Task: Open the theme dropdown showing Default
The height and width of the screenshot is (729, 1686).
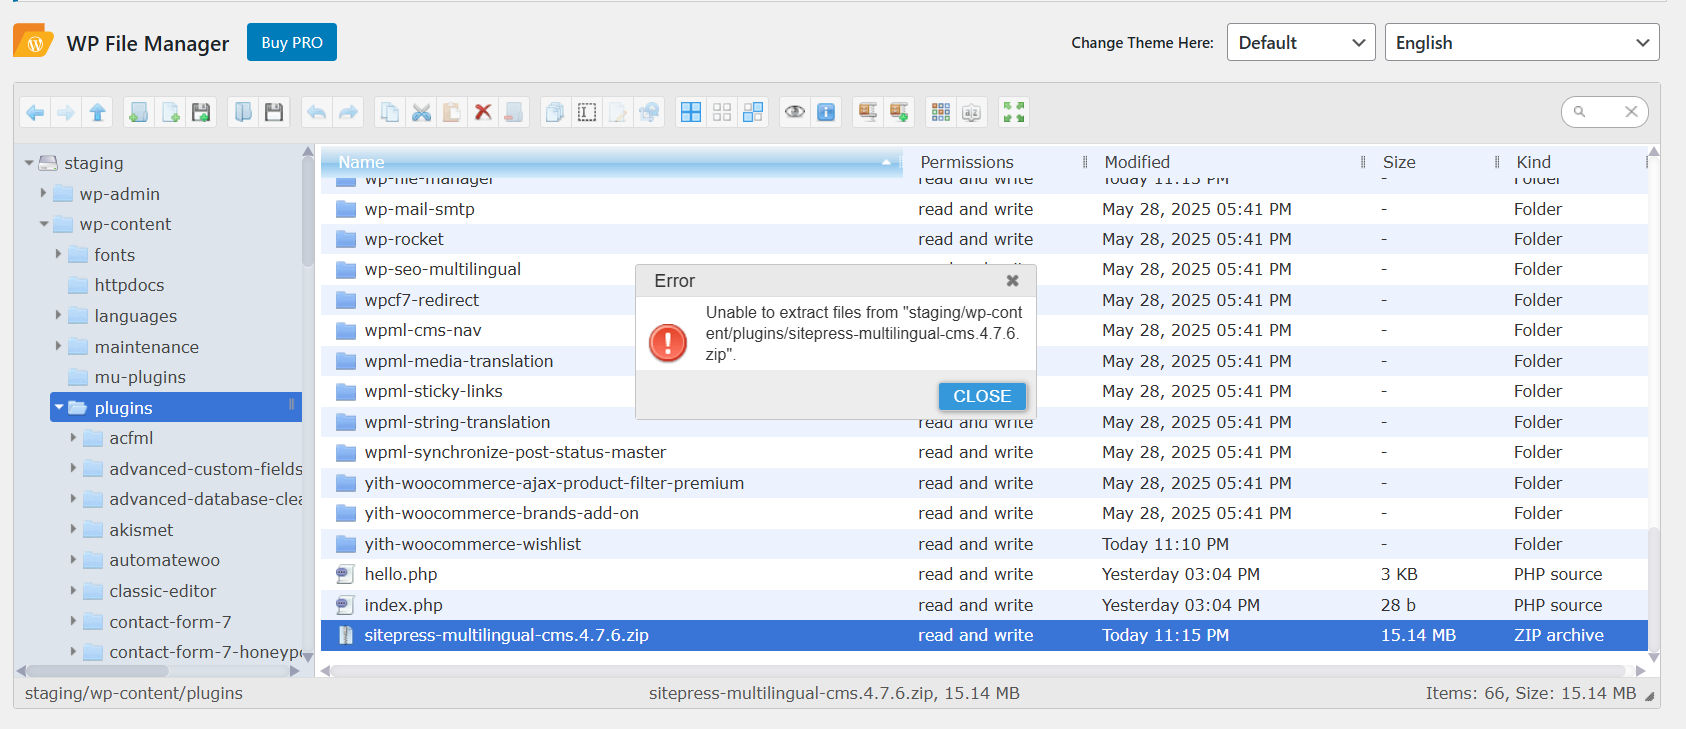Action: 1301,42
